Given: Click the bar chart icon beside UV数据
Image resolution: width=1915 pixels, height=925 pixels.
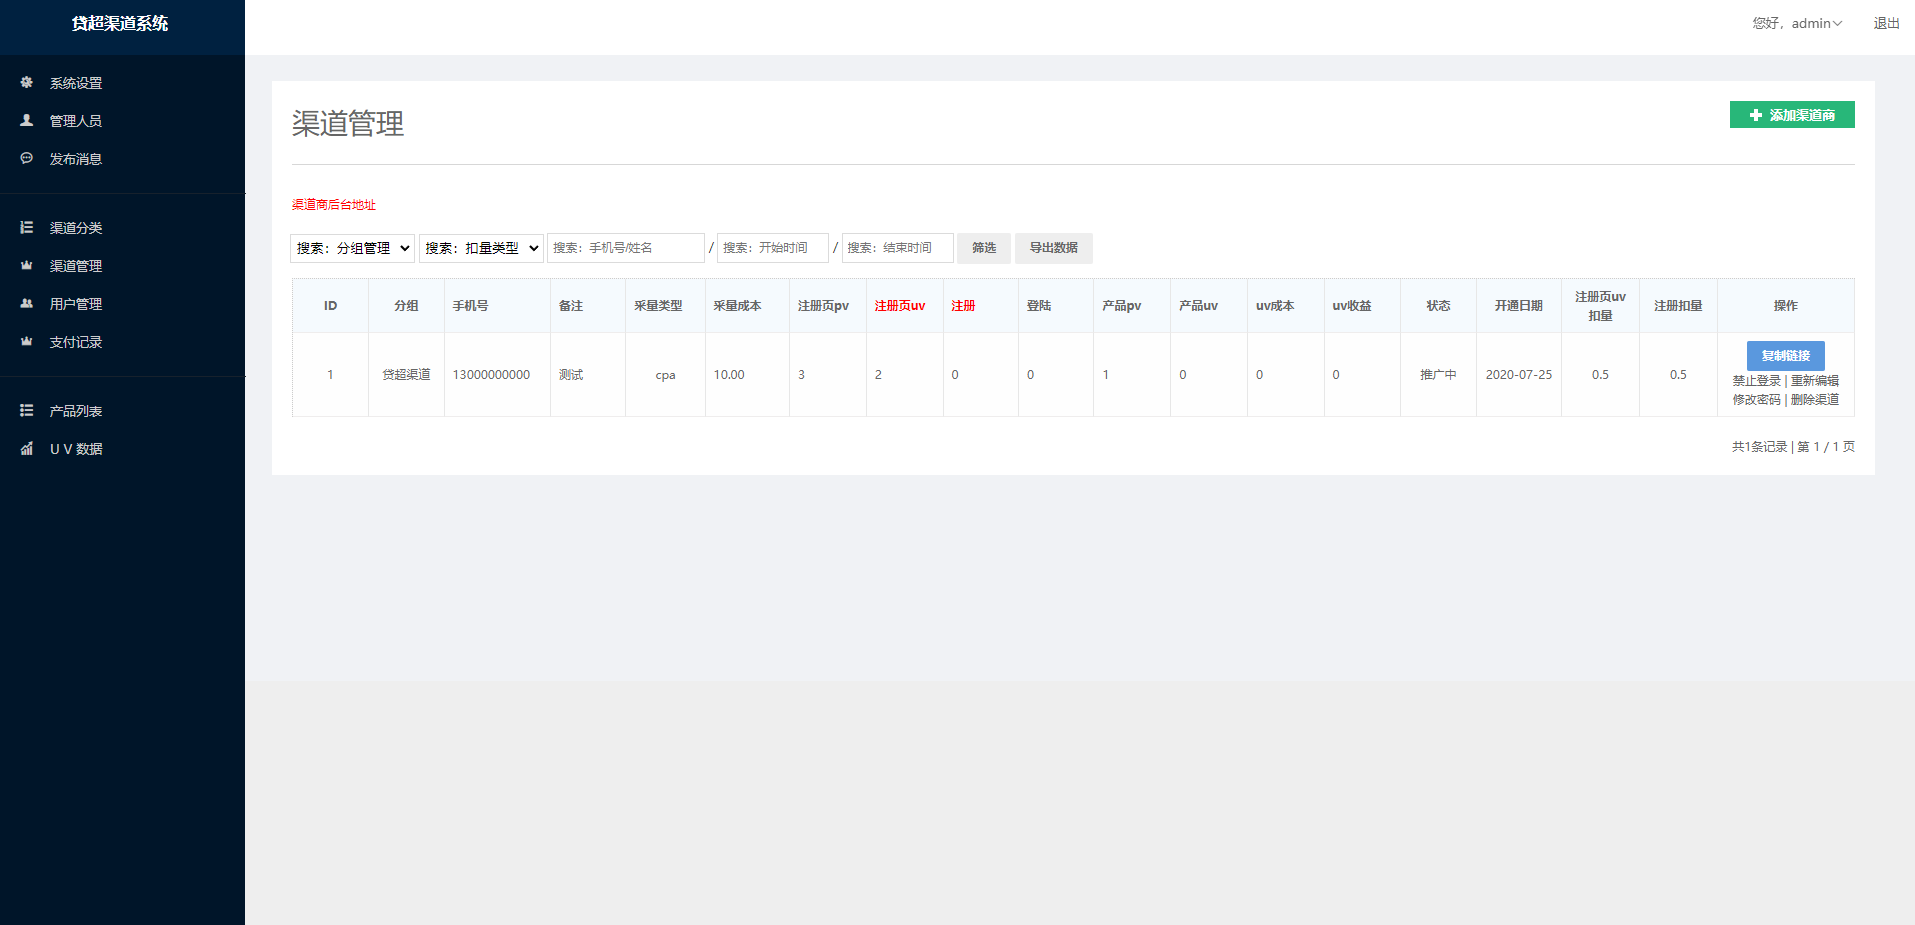Looking at the screenshot, I should pos(27,449).
